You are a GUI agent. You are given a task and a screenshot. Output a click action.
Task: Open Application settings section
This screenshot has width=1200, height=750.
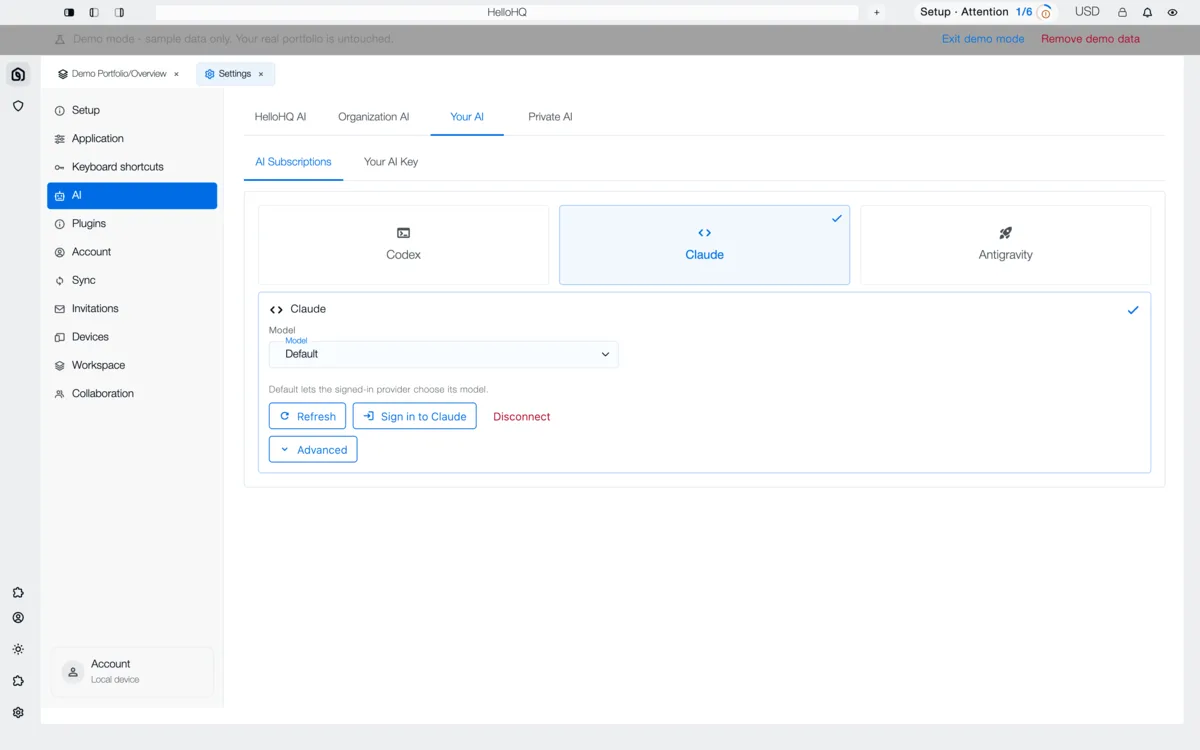(132, 139)
